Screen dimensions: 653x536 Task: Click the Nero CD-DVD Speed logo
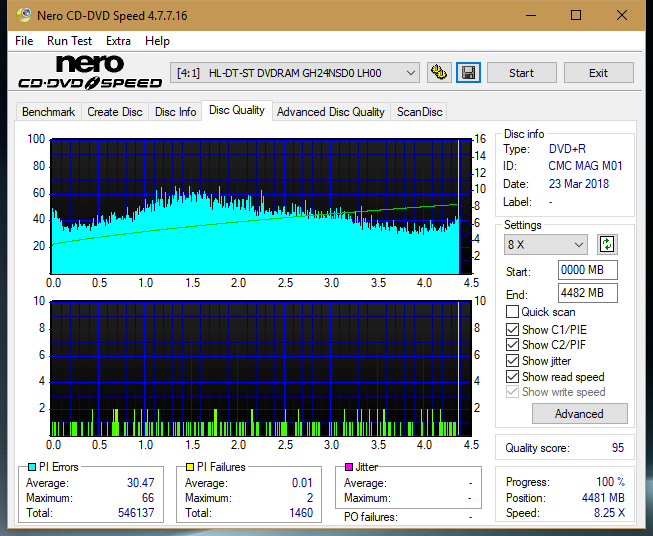coord(90,72)
